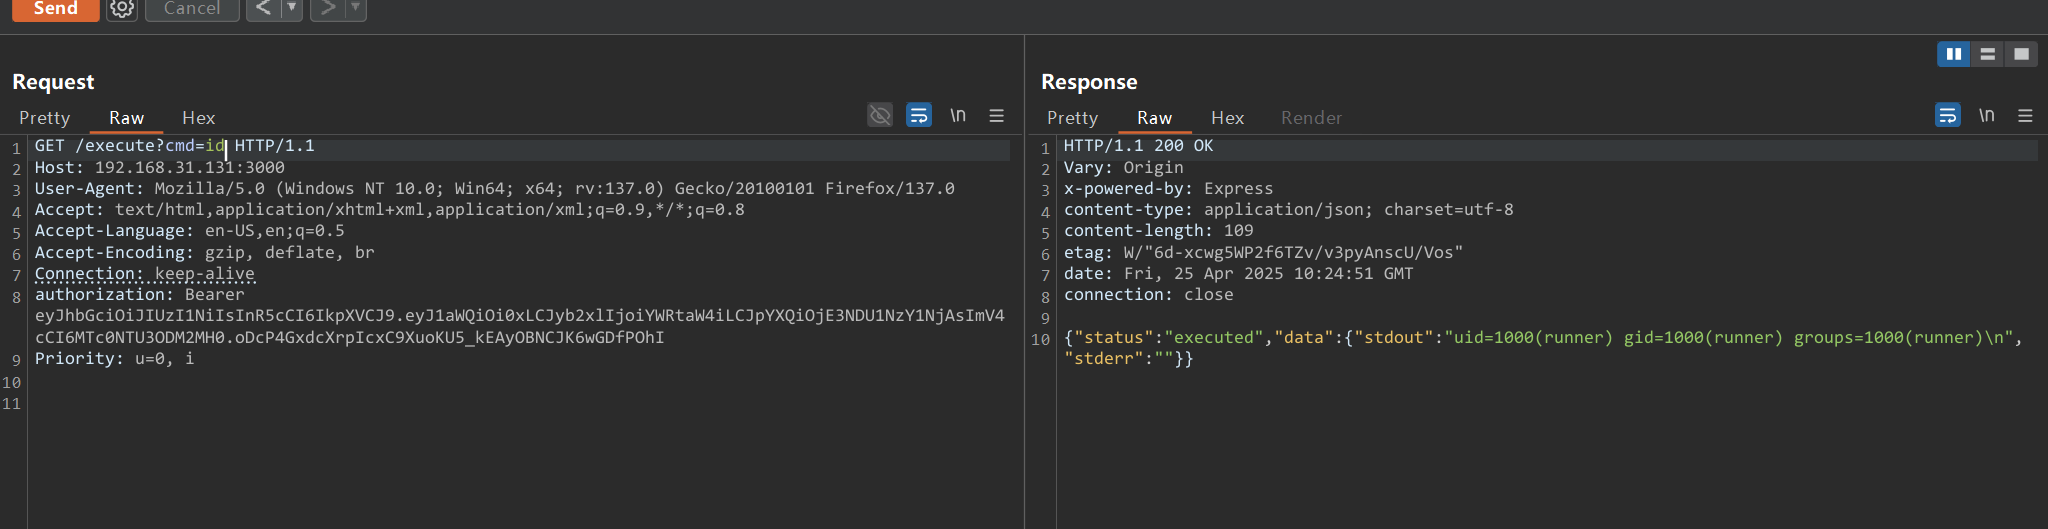
Task: Switch Request view to Raw tab
Action: 127,118
